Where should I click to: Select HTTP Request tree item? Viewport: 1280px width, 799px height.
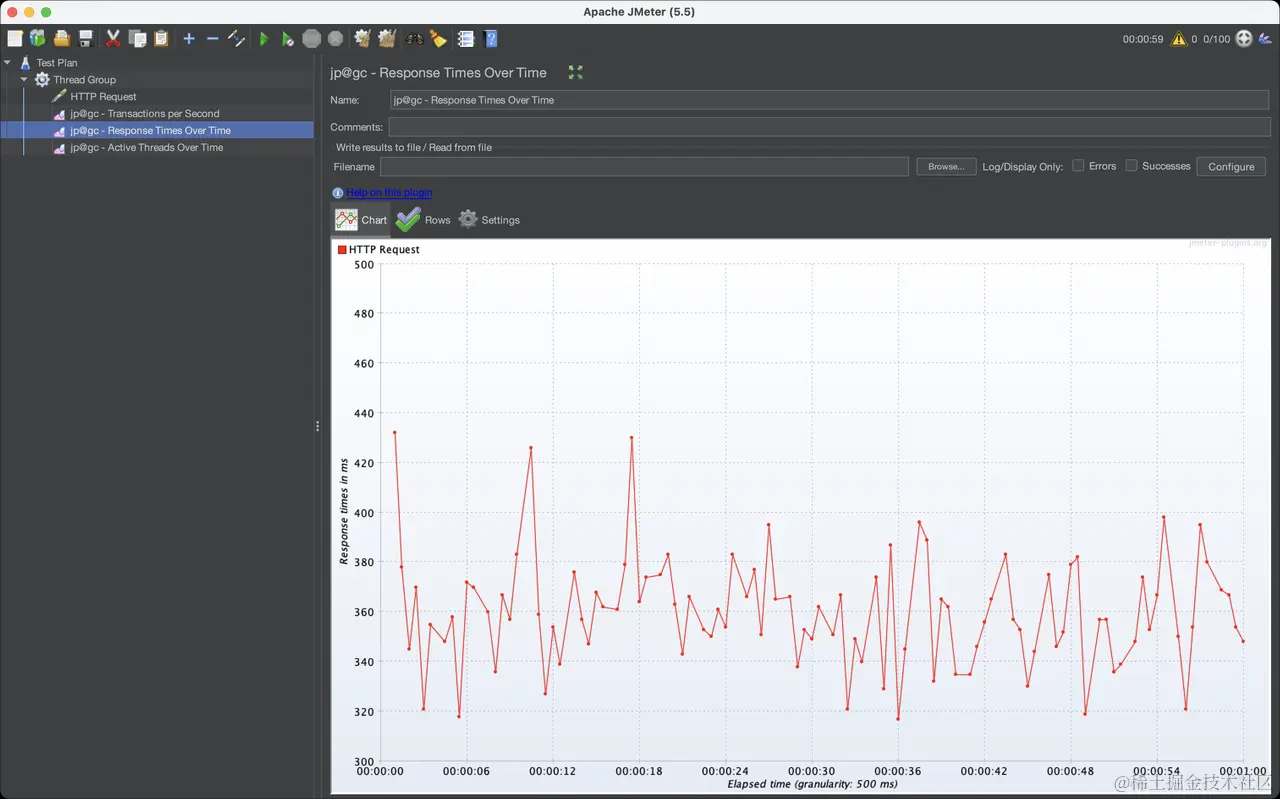pyautogui.click(x=104, y=97)
